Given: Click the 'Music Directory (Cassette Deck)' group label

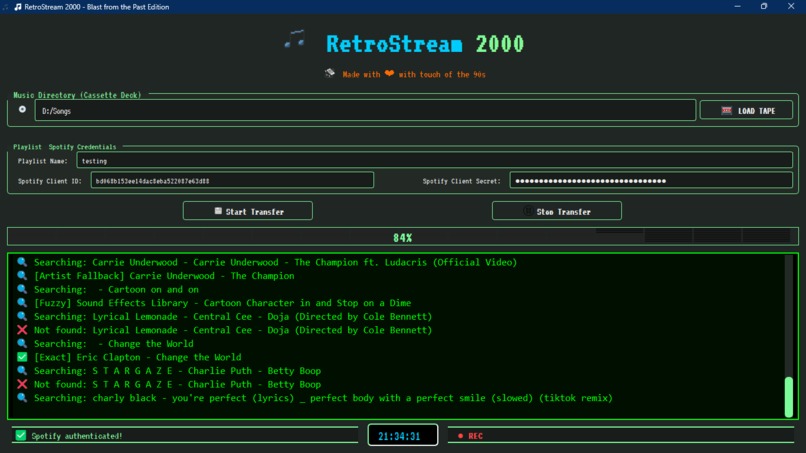Looking at the screenshot, I should [x=77, y=95].
